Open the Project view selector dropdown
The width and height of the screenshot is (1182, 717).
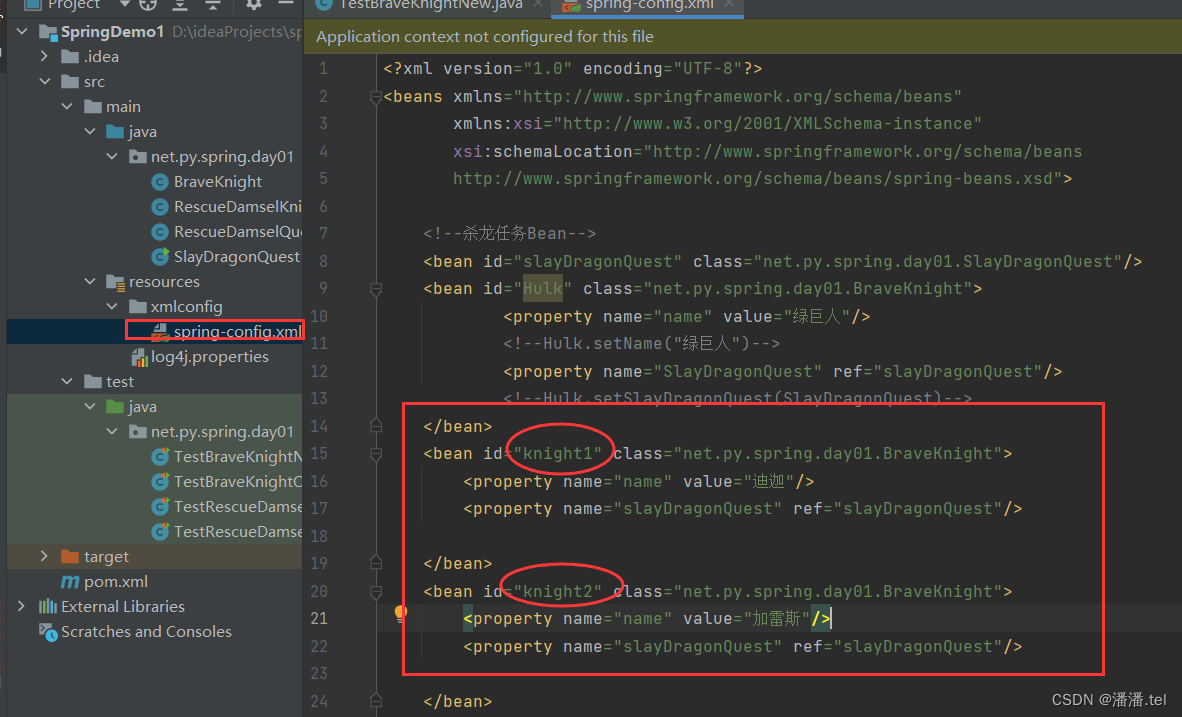(x=124, y=5)
